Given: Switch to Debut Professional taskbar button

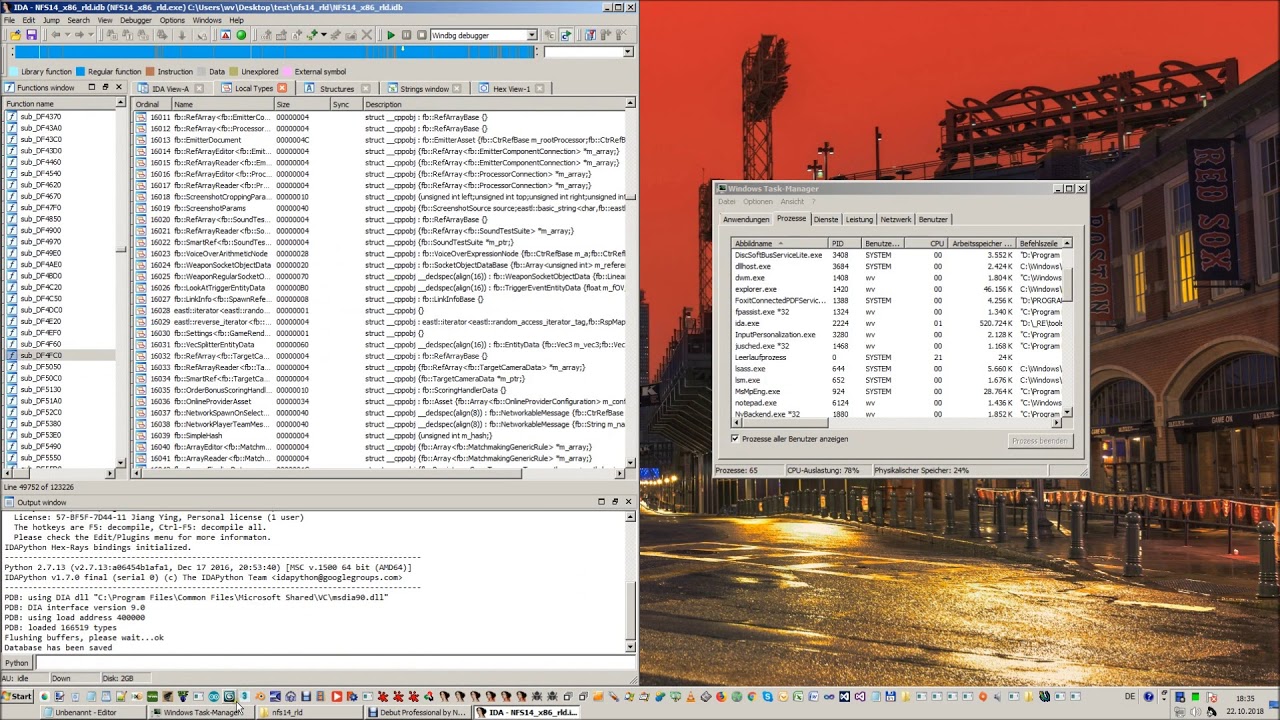Looking at the screenshot, I should 417,712.
